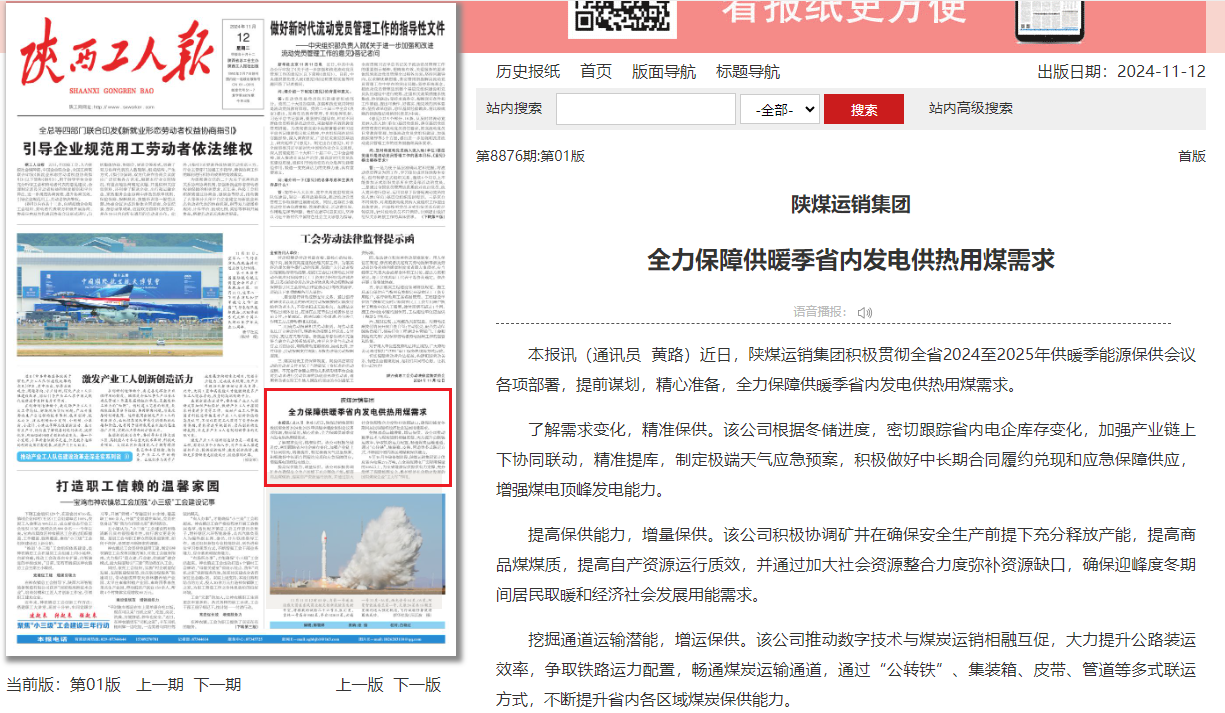Viewport: 1225px width, 713px height.
Task: Open the 版面导航 menu
Action: [664, 71]
